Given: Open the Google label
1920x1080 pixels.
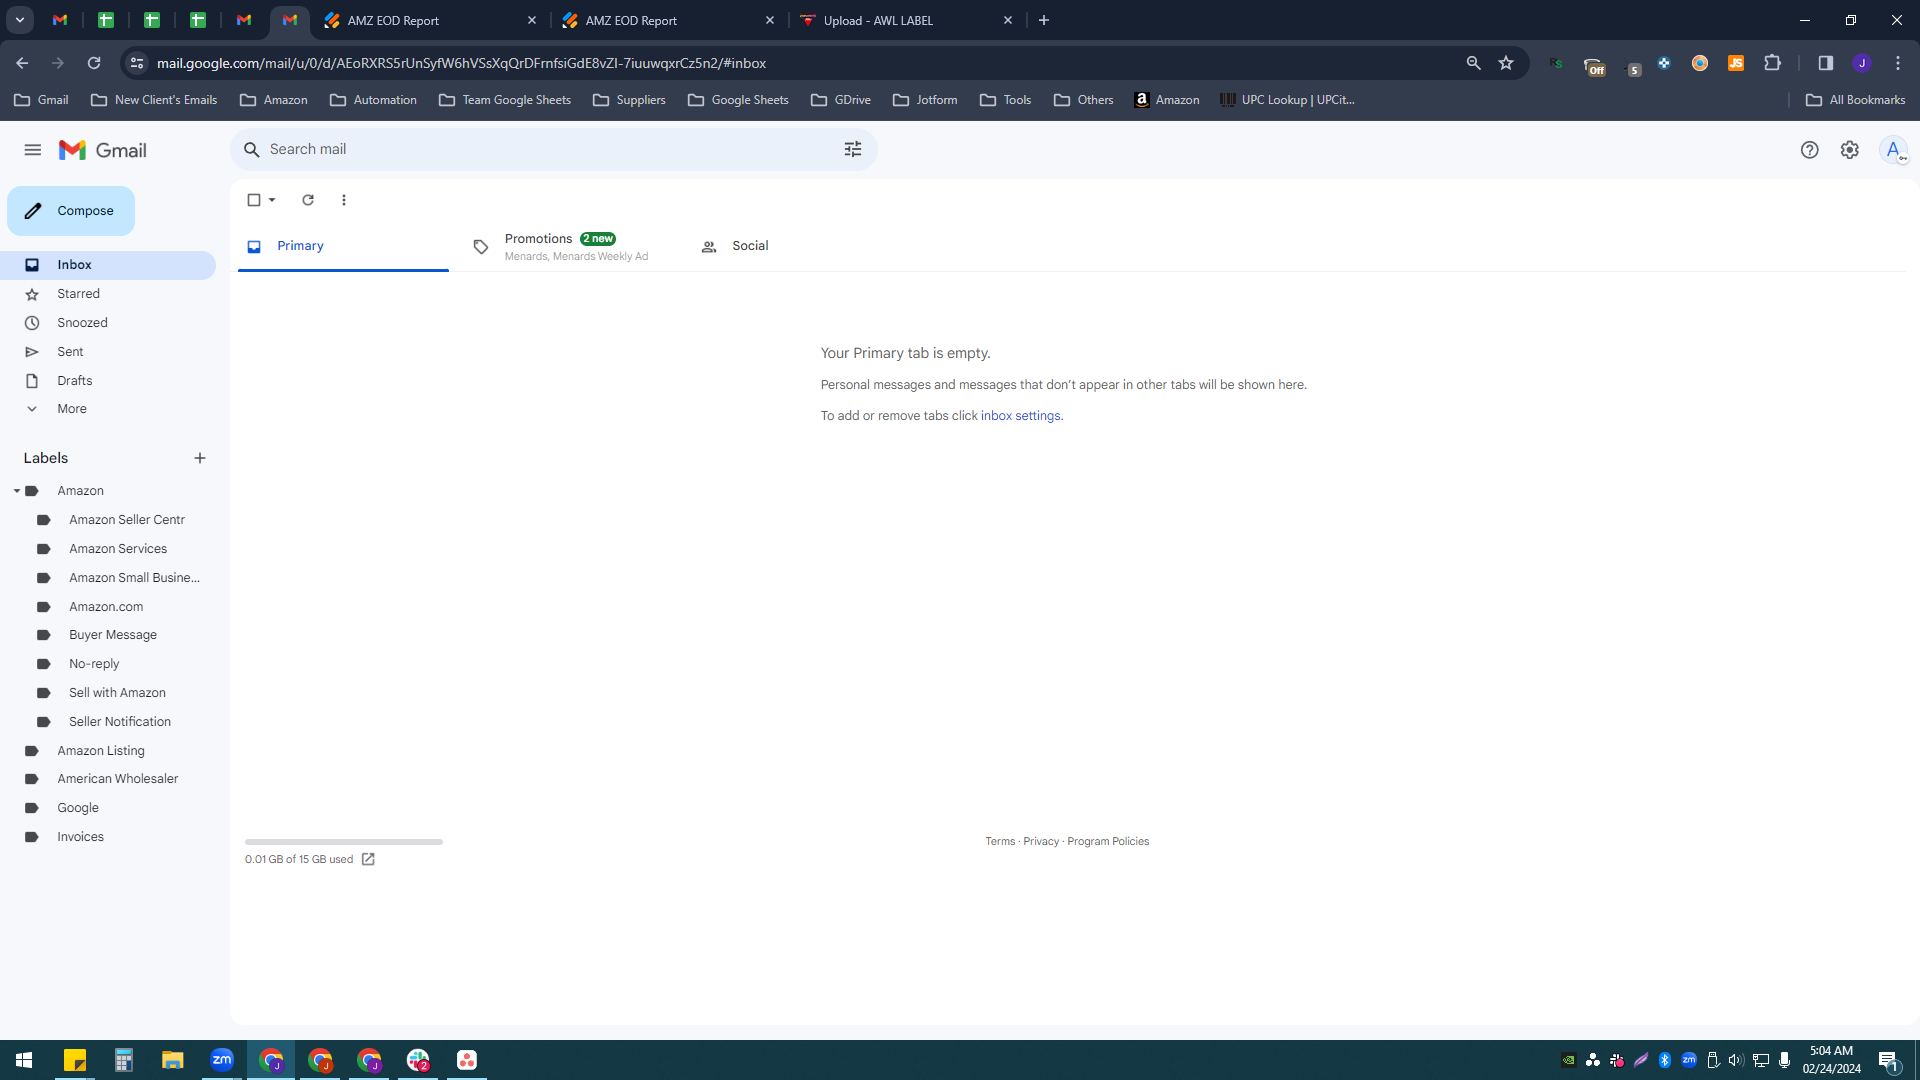Looking at the screenshot, I should (78, 808).
